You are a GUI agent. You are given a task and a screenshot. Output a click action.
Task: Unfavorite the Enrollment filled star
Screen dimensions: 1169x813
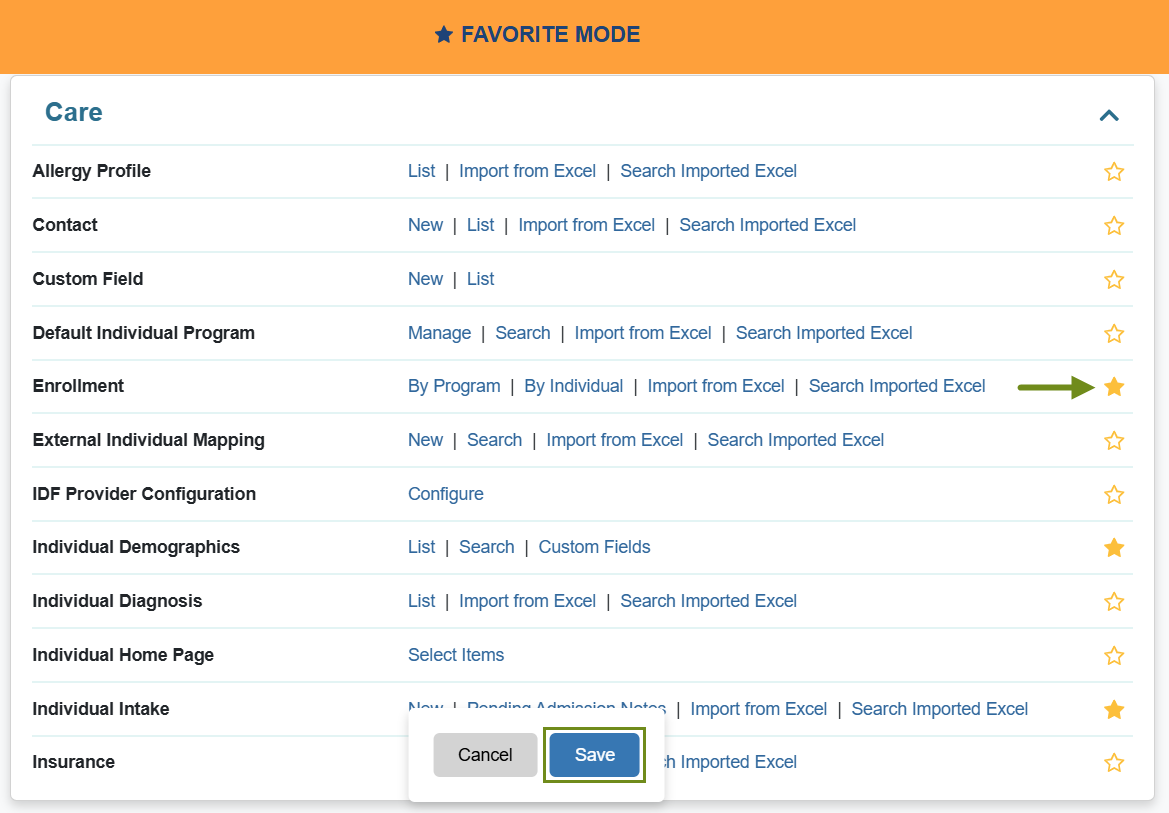(x=1114, y=387)
